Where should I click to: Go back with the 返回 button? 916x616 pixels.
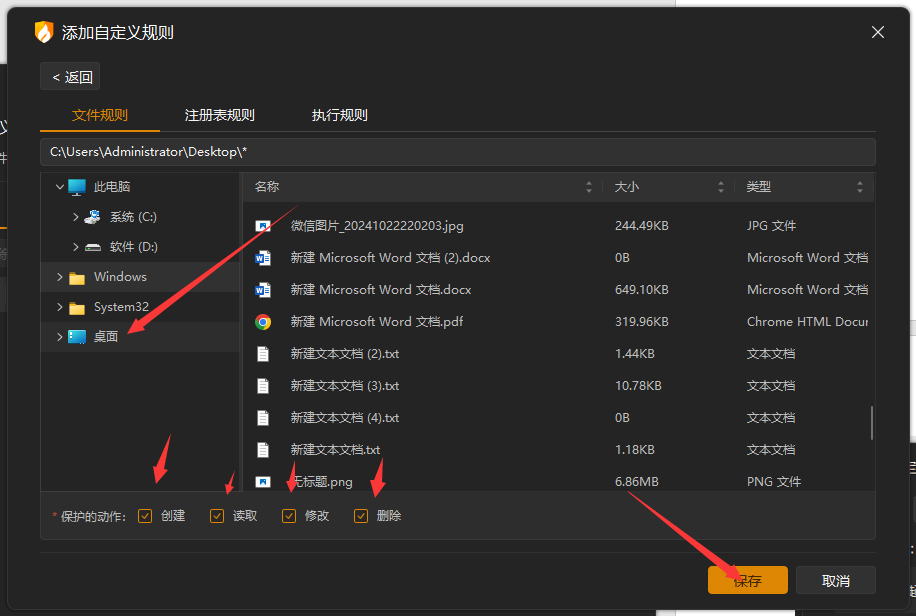[x=70, y=77]
